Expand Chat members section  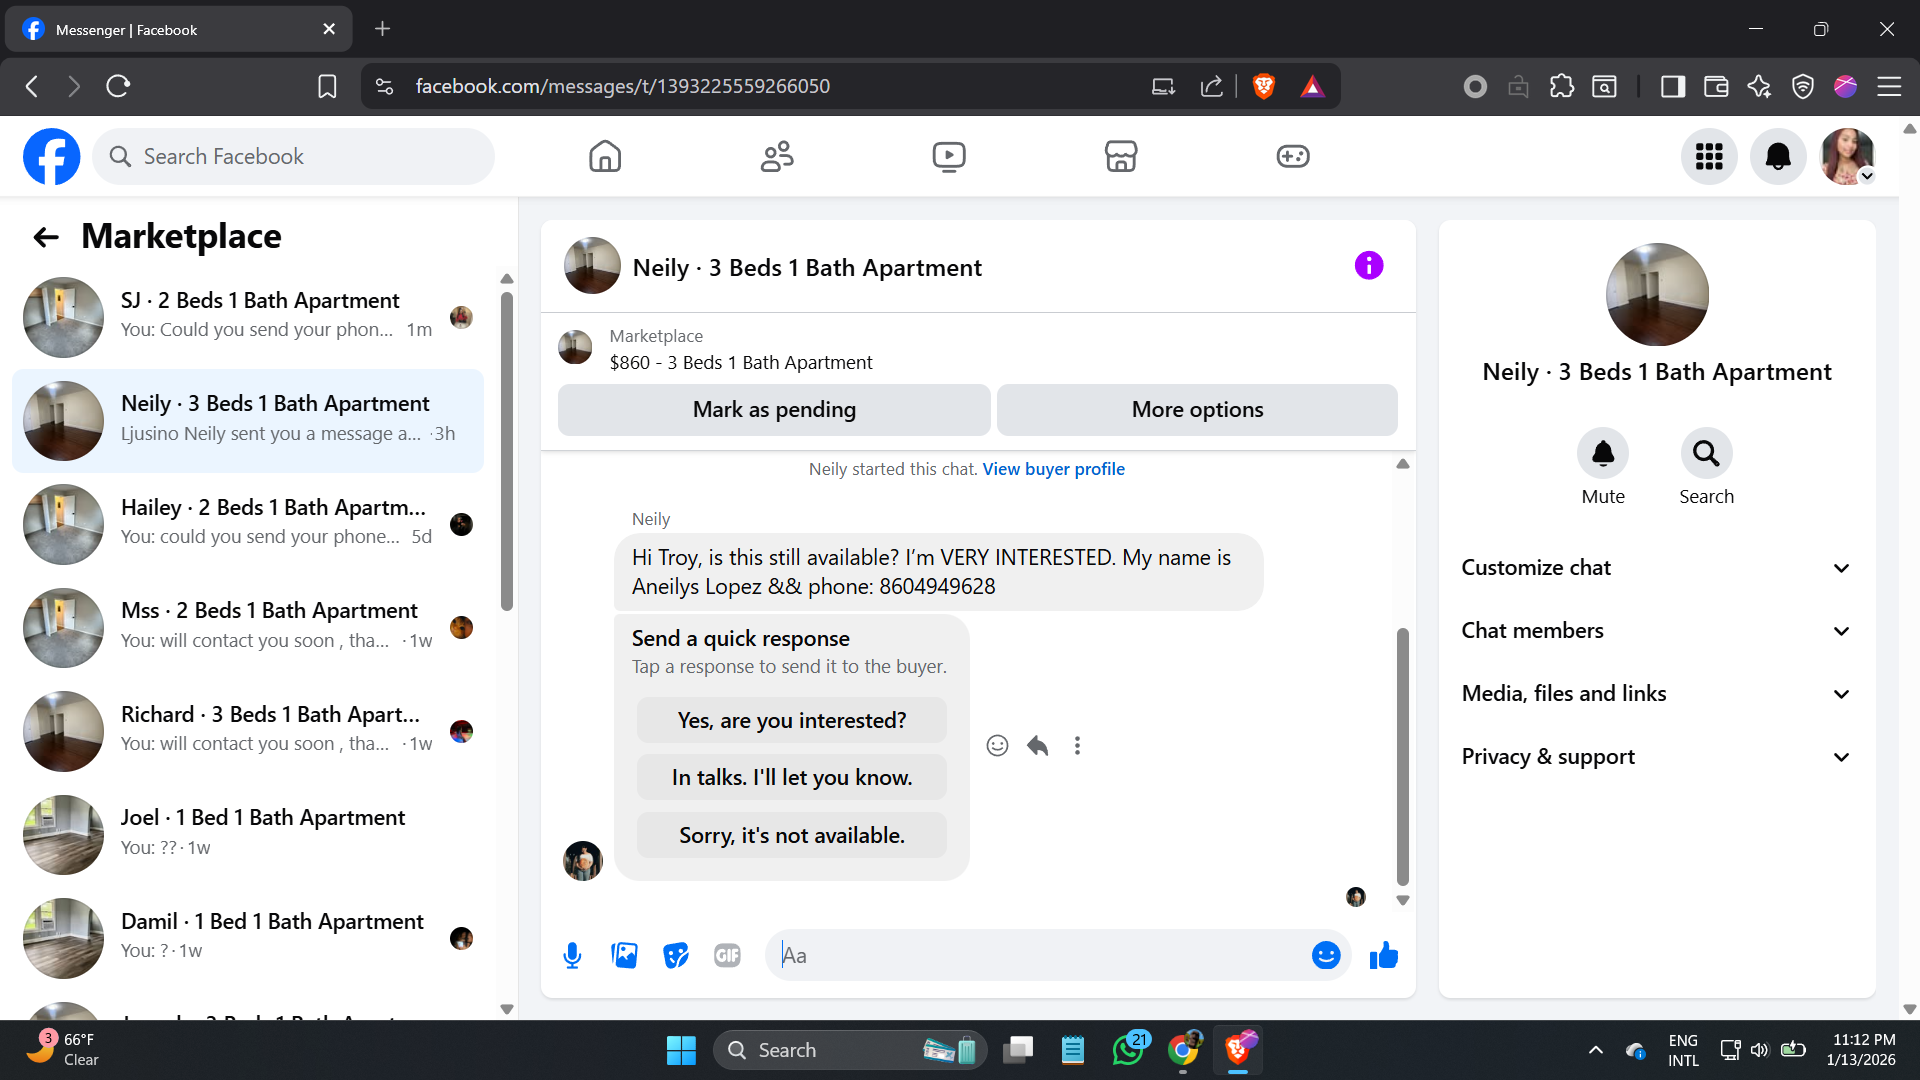pos(1656,631)
